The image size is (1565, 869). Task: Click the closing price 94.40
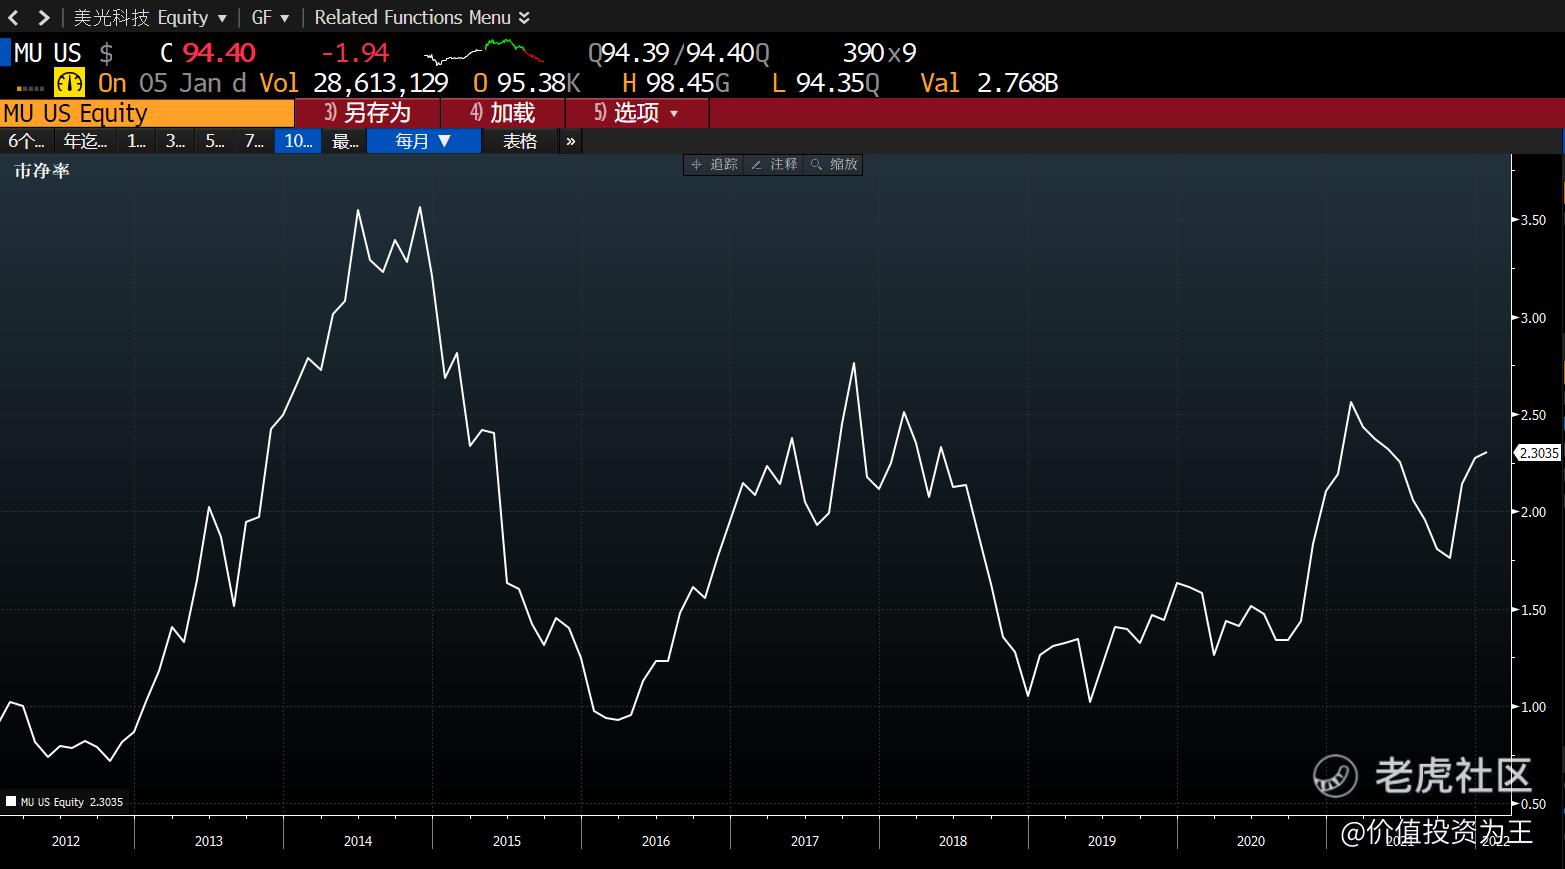tap(219, 52)
